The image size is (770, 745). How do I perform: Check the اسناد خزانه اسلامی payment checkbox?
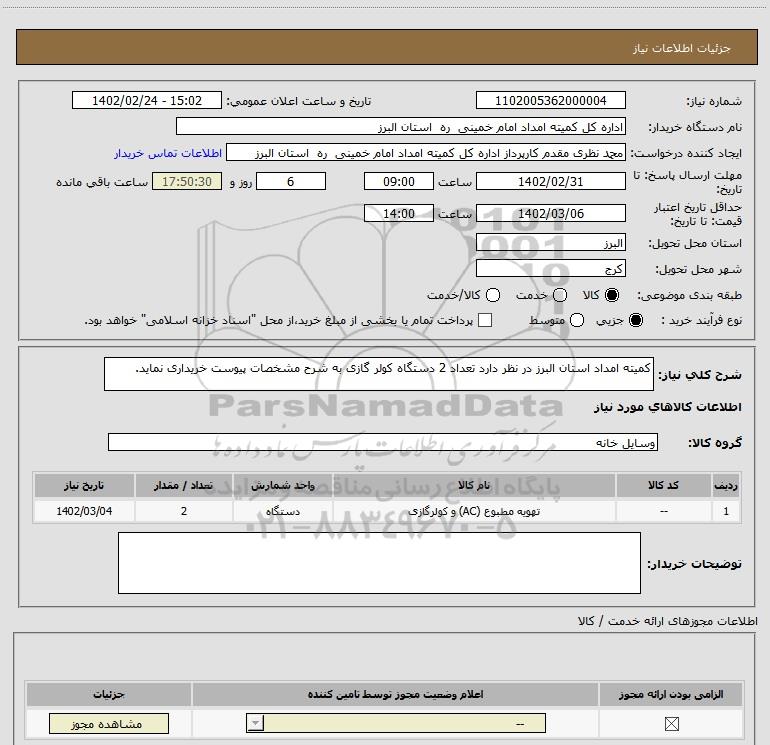485,320
